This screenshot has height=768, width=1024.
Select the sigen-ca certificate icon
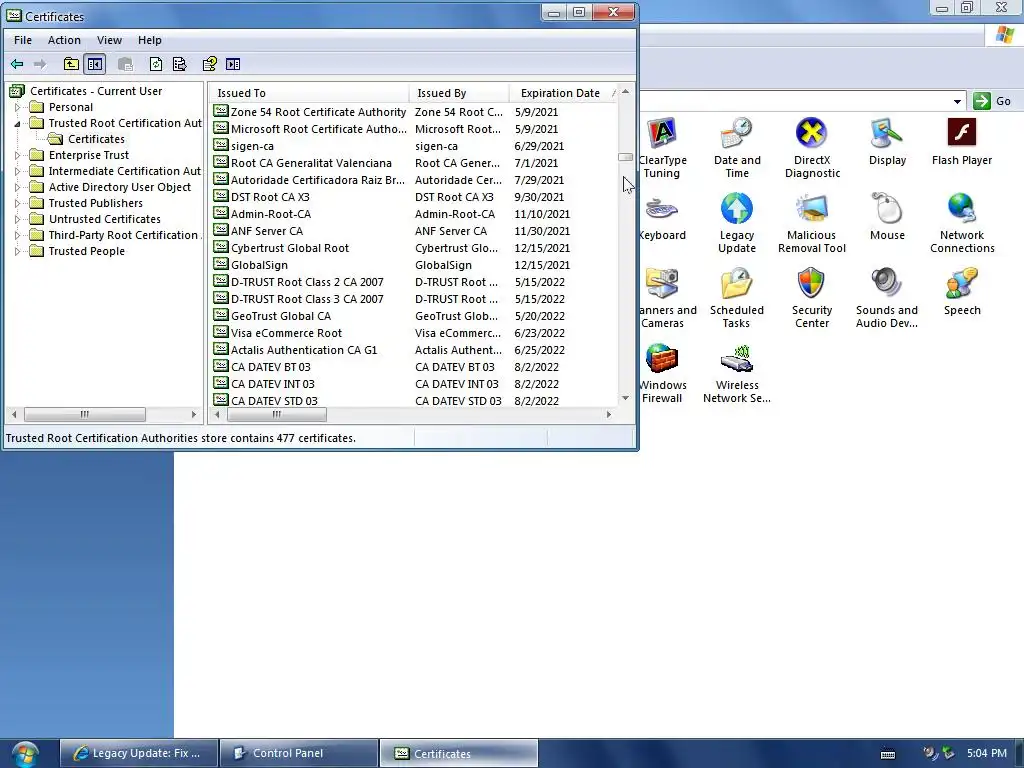coord(221,145)
